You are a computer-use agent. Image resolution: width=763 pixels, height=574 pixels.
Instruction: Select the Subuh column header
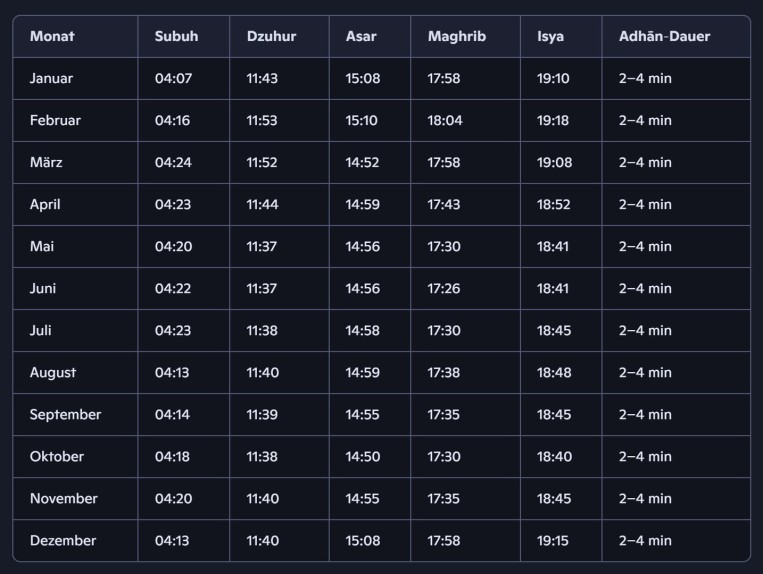click(176, 36)
